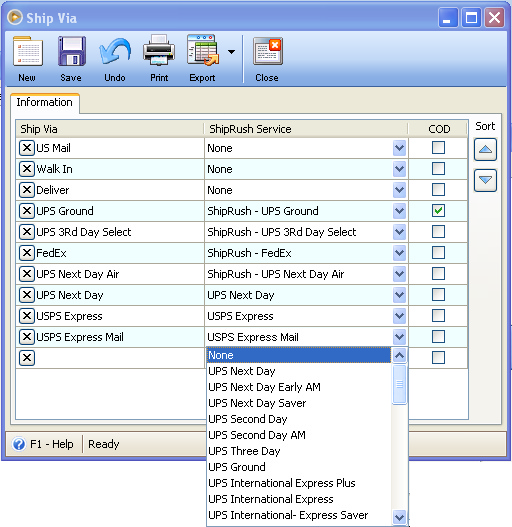Maximize the Ship Via window
512x527 pixels.
click(x=471, y=17)
